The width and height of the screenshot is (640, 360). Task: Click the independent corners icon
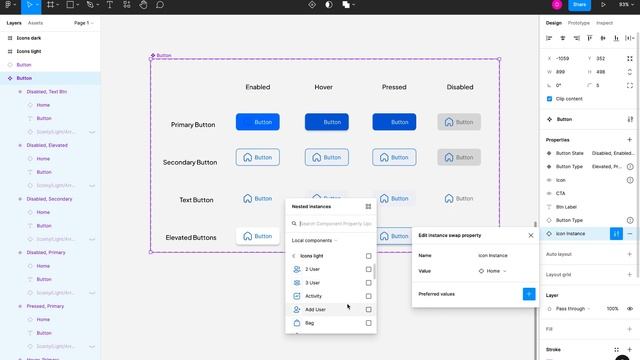(630, 85)
